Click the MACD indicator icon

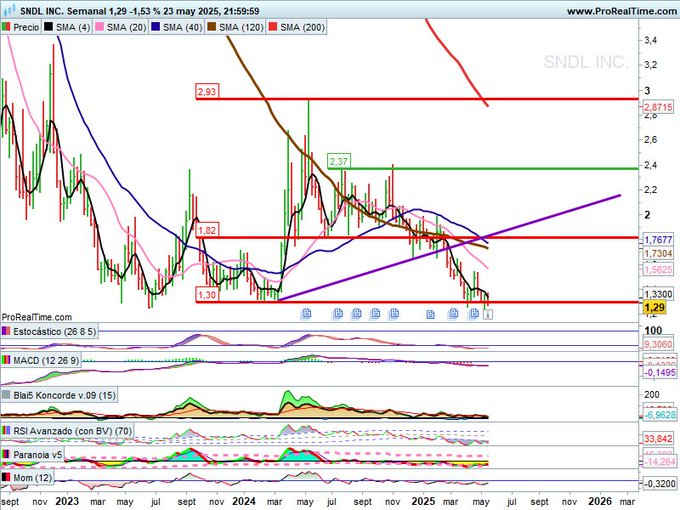pyautogui.click(x=6, y=360)
